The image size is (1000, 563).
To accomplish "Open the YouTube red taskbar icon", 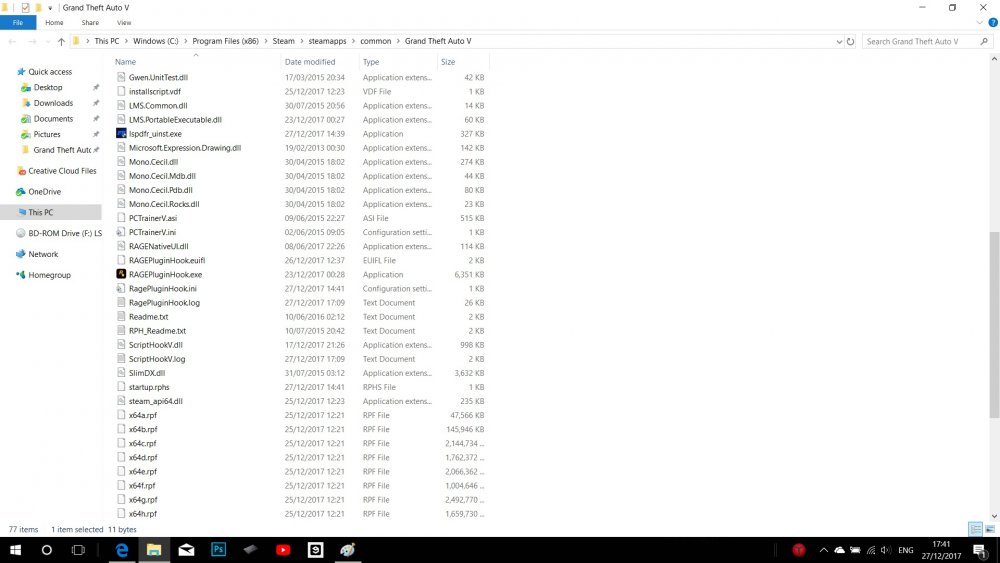I will (x=283, y=550).
